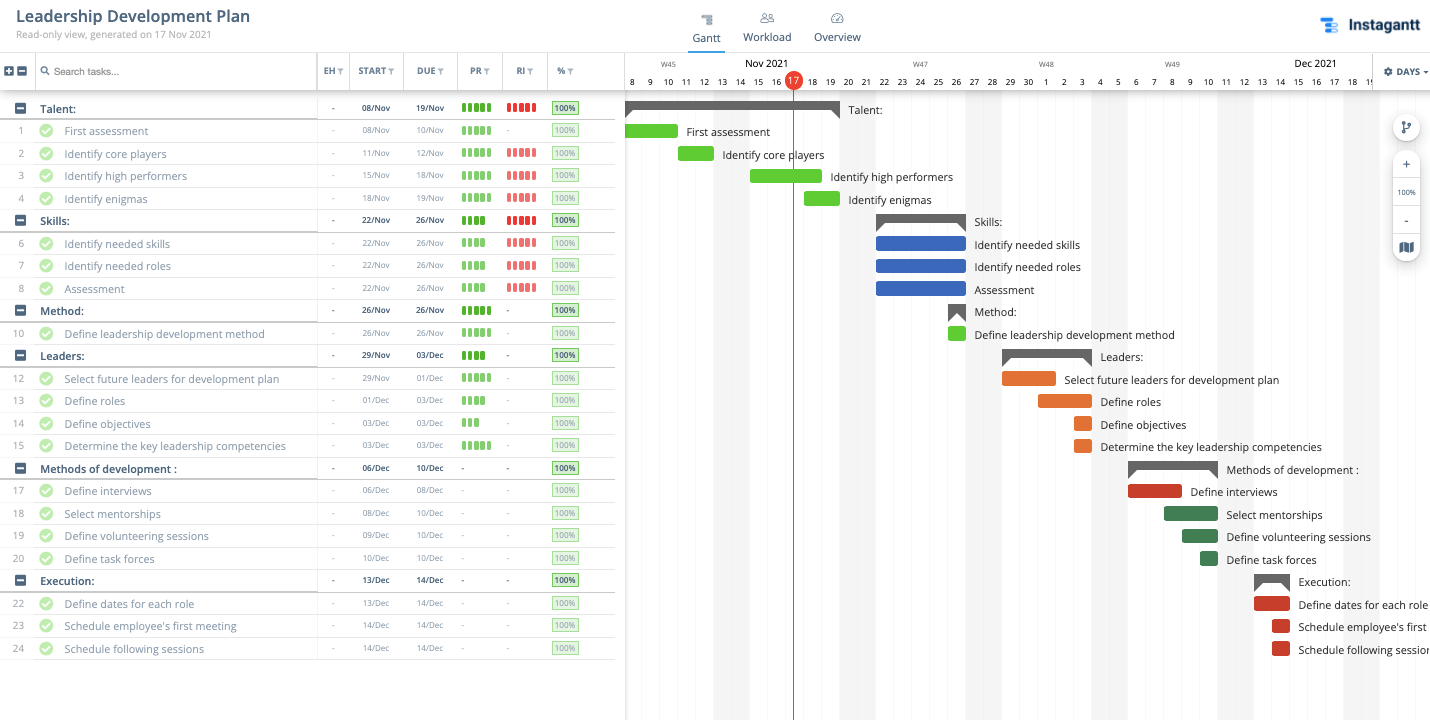Toggle completion check for First assessment
The image size is (1430, 720).
coord(46,131)
